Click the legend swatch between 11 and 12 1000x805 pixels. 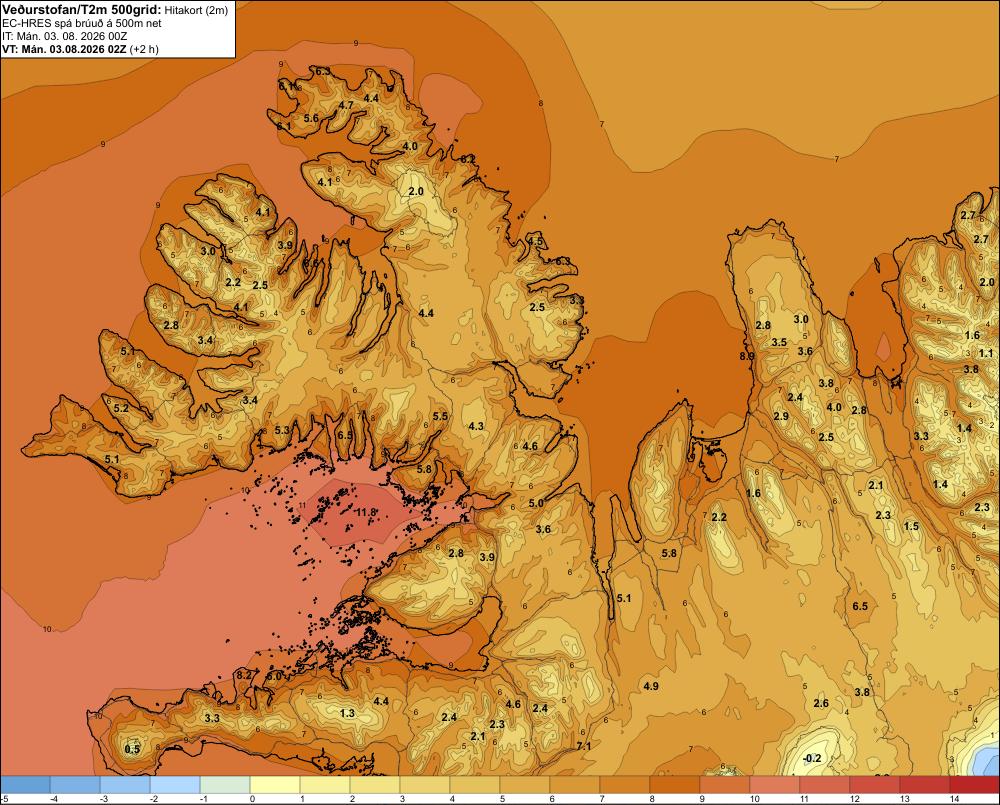tap(824, 785)
